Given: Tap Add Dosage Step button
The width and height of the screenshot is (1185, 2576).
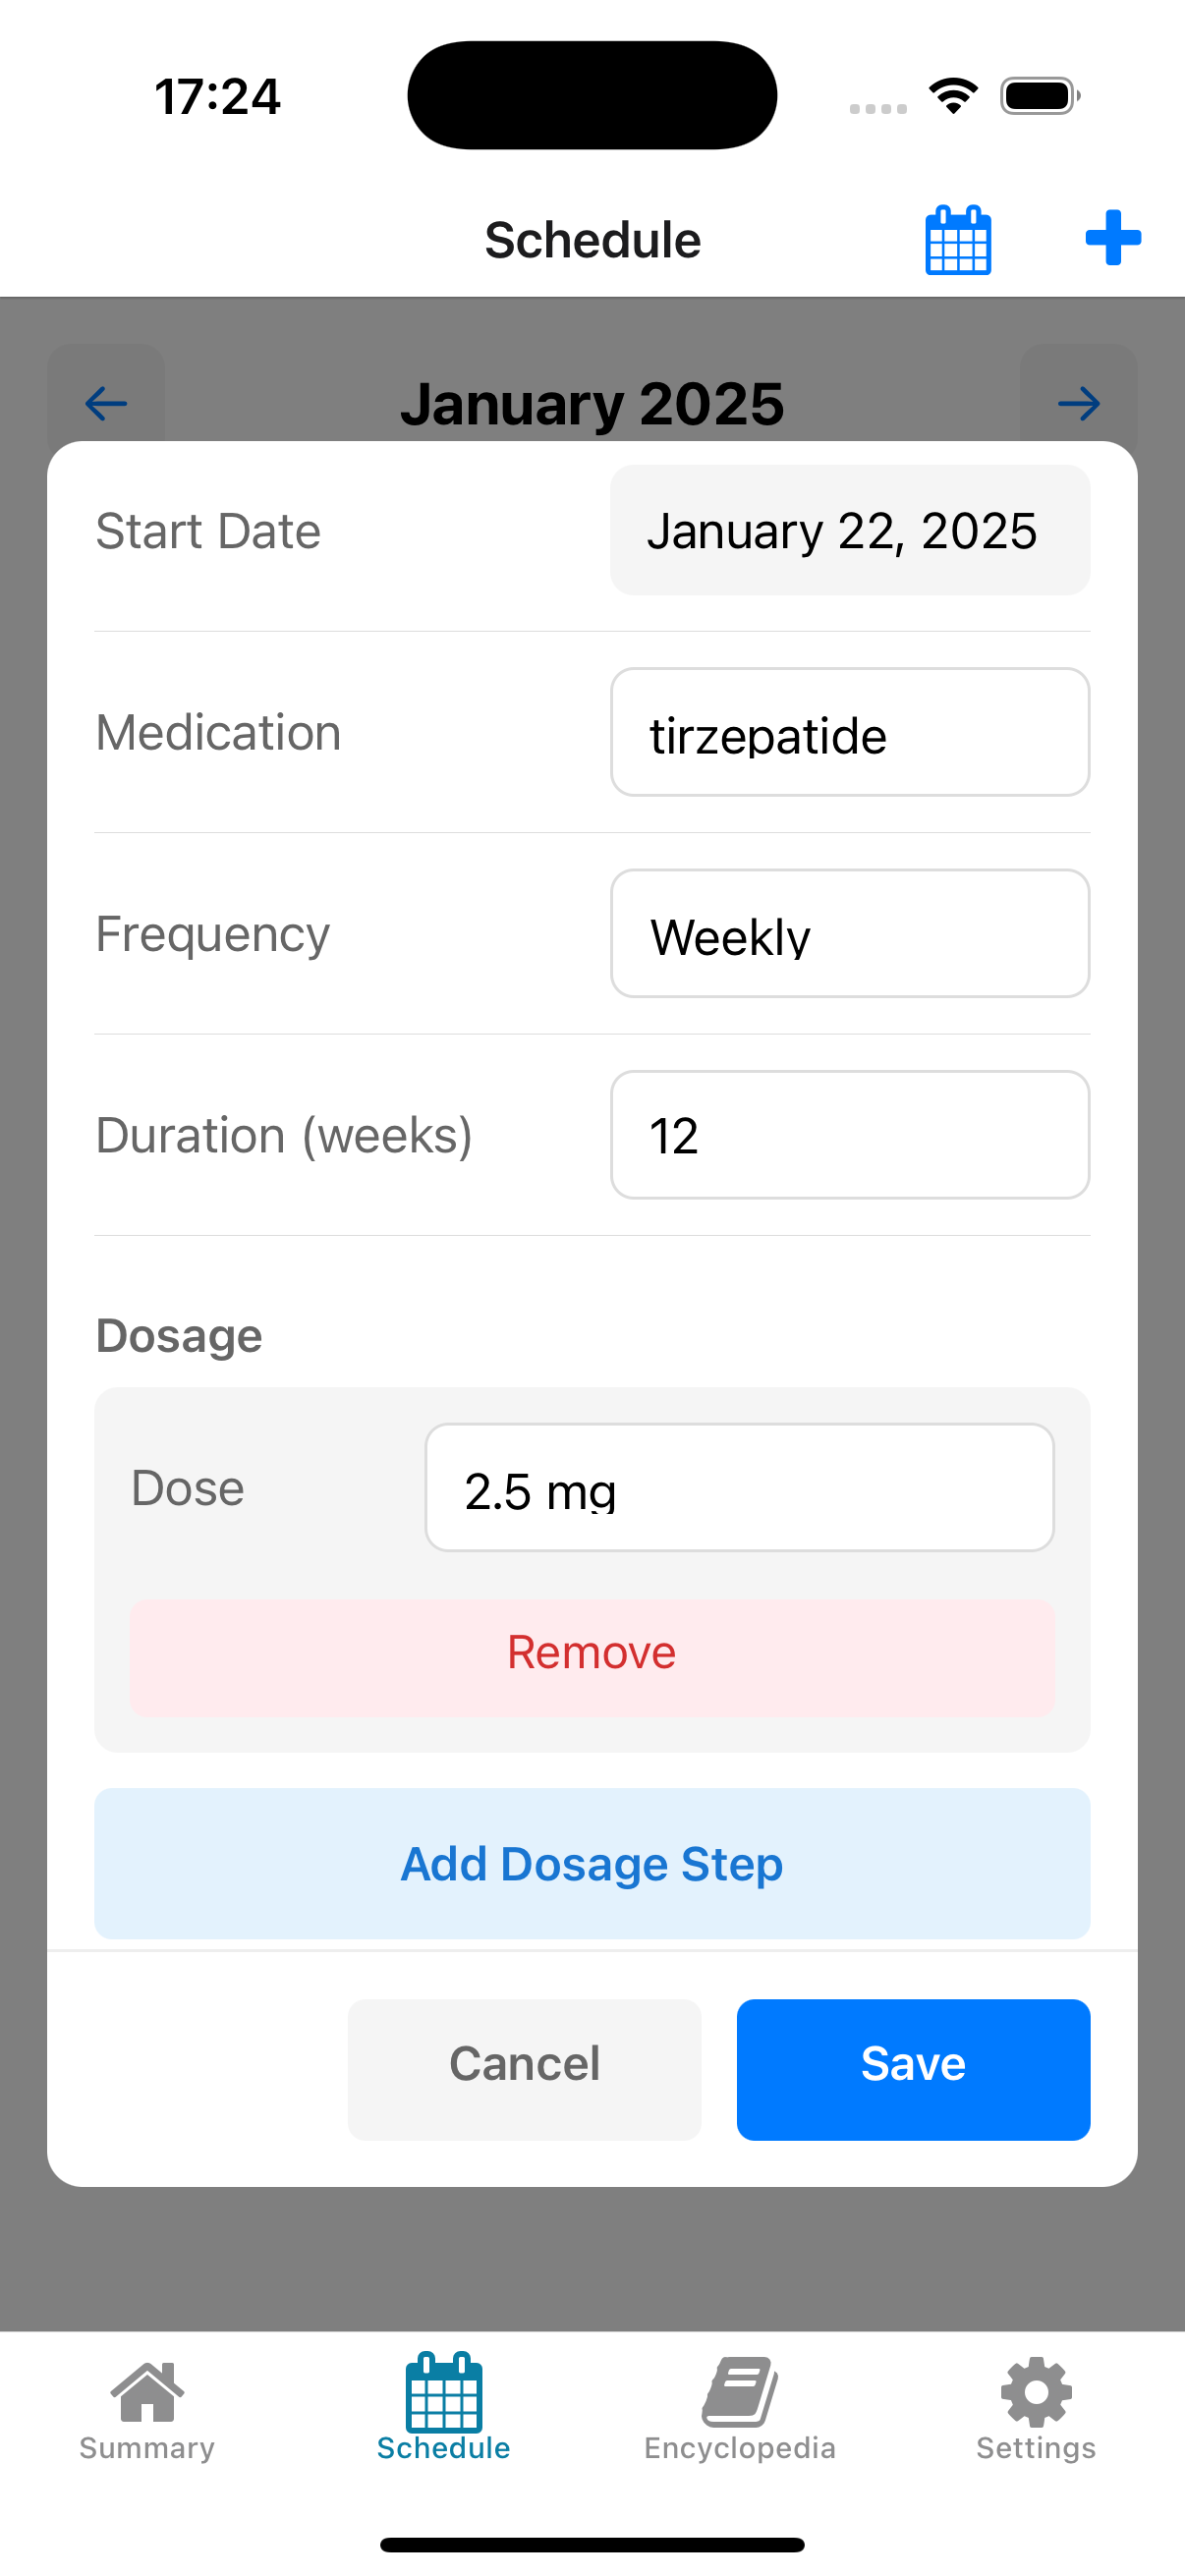Looking at the screenshot, I should point(592,1864).
